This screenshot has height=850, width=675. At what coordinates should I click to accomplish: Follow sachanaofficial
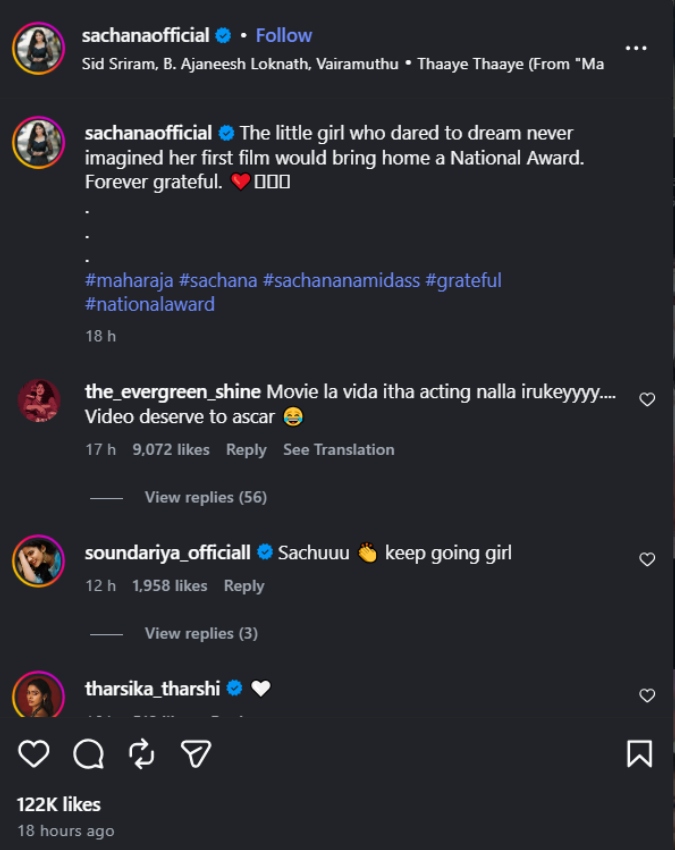click(x=284, y=36)
